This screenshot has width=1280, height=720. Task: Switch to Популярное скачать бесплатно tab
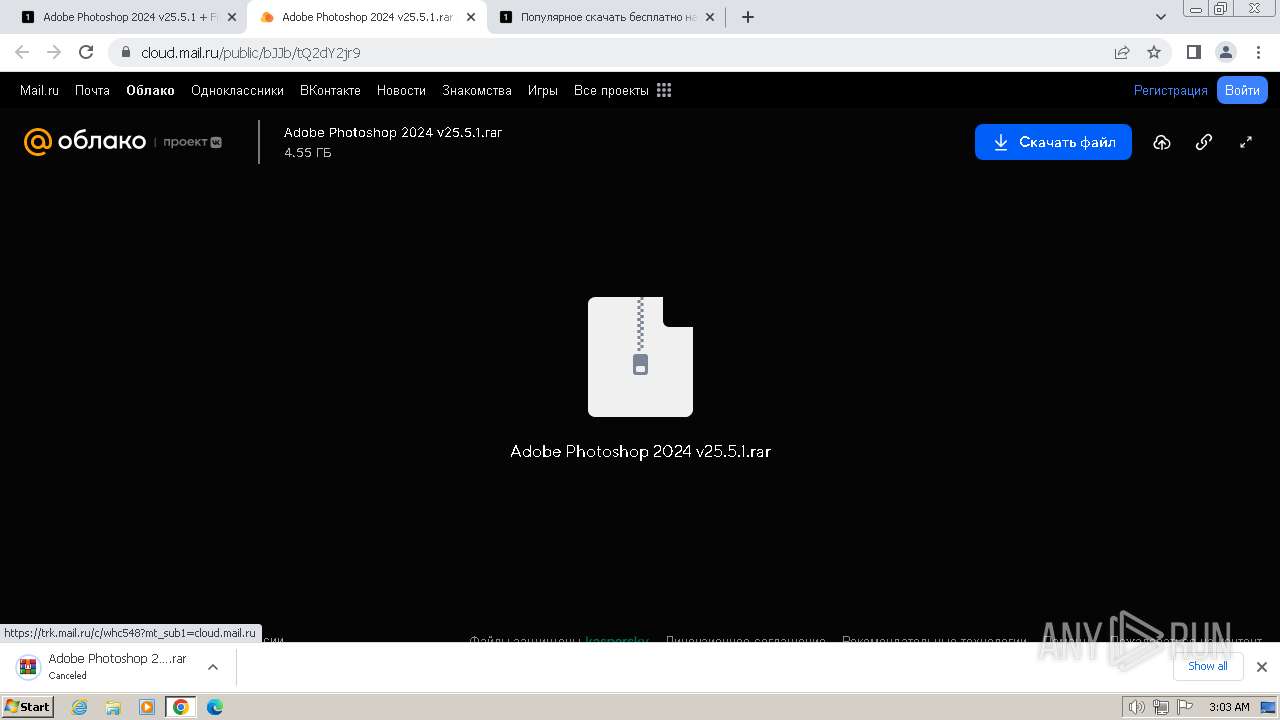pos(607,17)
